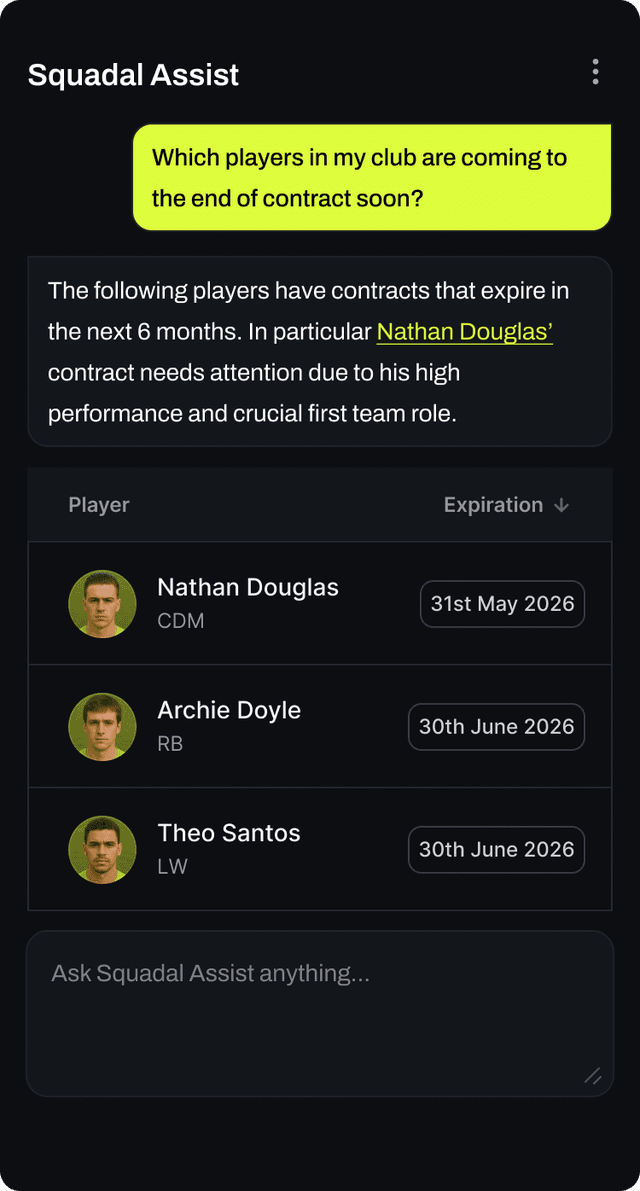The width and height of the screenshot is (640, 1191).
Task: Click the Player column header
Action: 98,505
